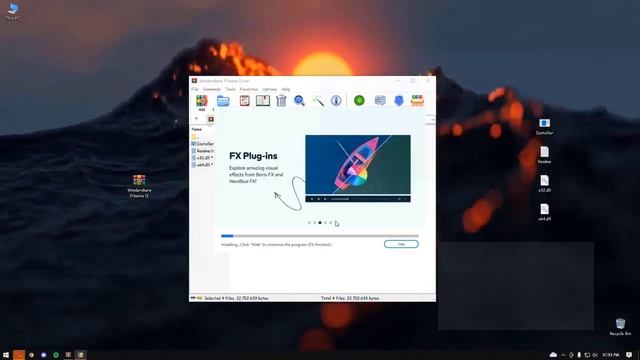Select the last carousel page dot
Viewport: 640px width, 360px height.
pyautogui.click(x=331, y=223)
